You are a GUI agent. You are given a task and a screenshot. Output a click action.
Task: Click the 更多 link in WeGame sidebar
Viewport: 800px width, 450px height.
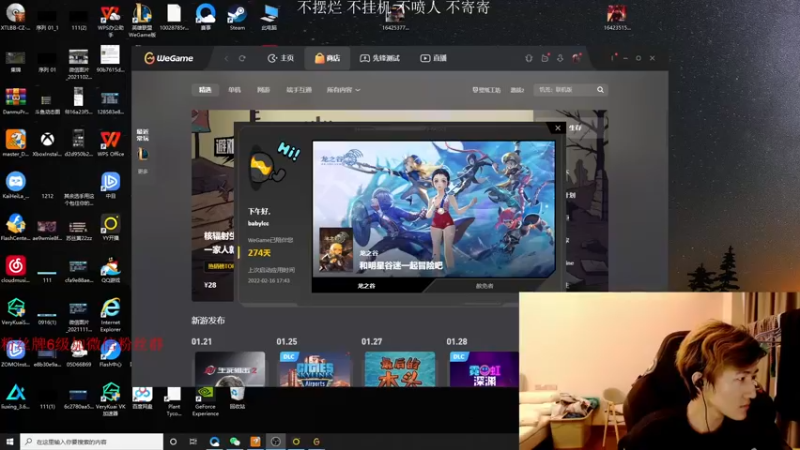pos(143,171)
